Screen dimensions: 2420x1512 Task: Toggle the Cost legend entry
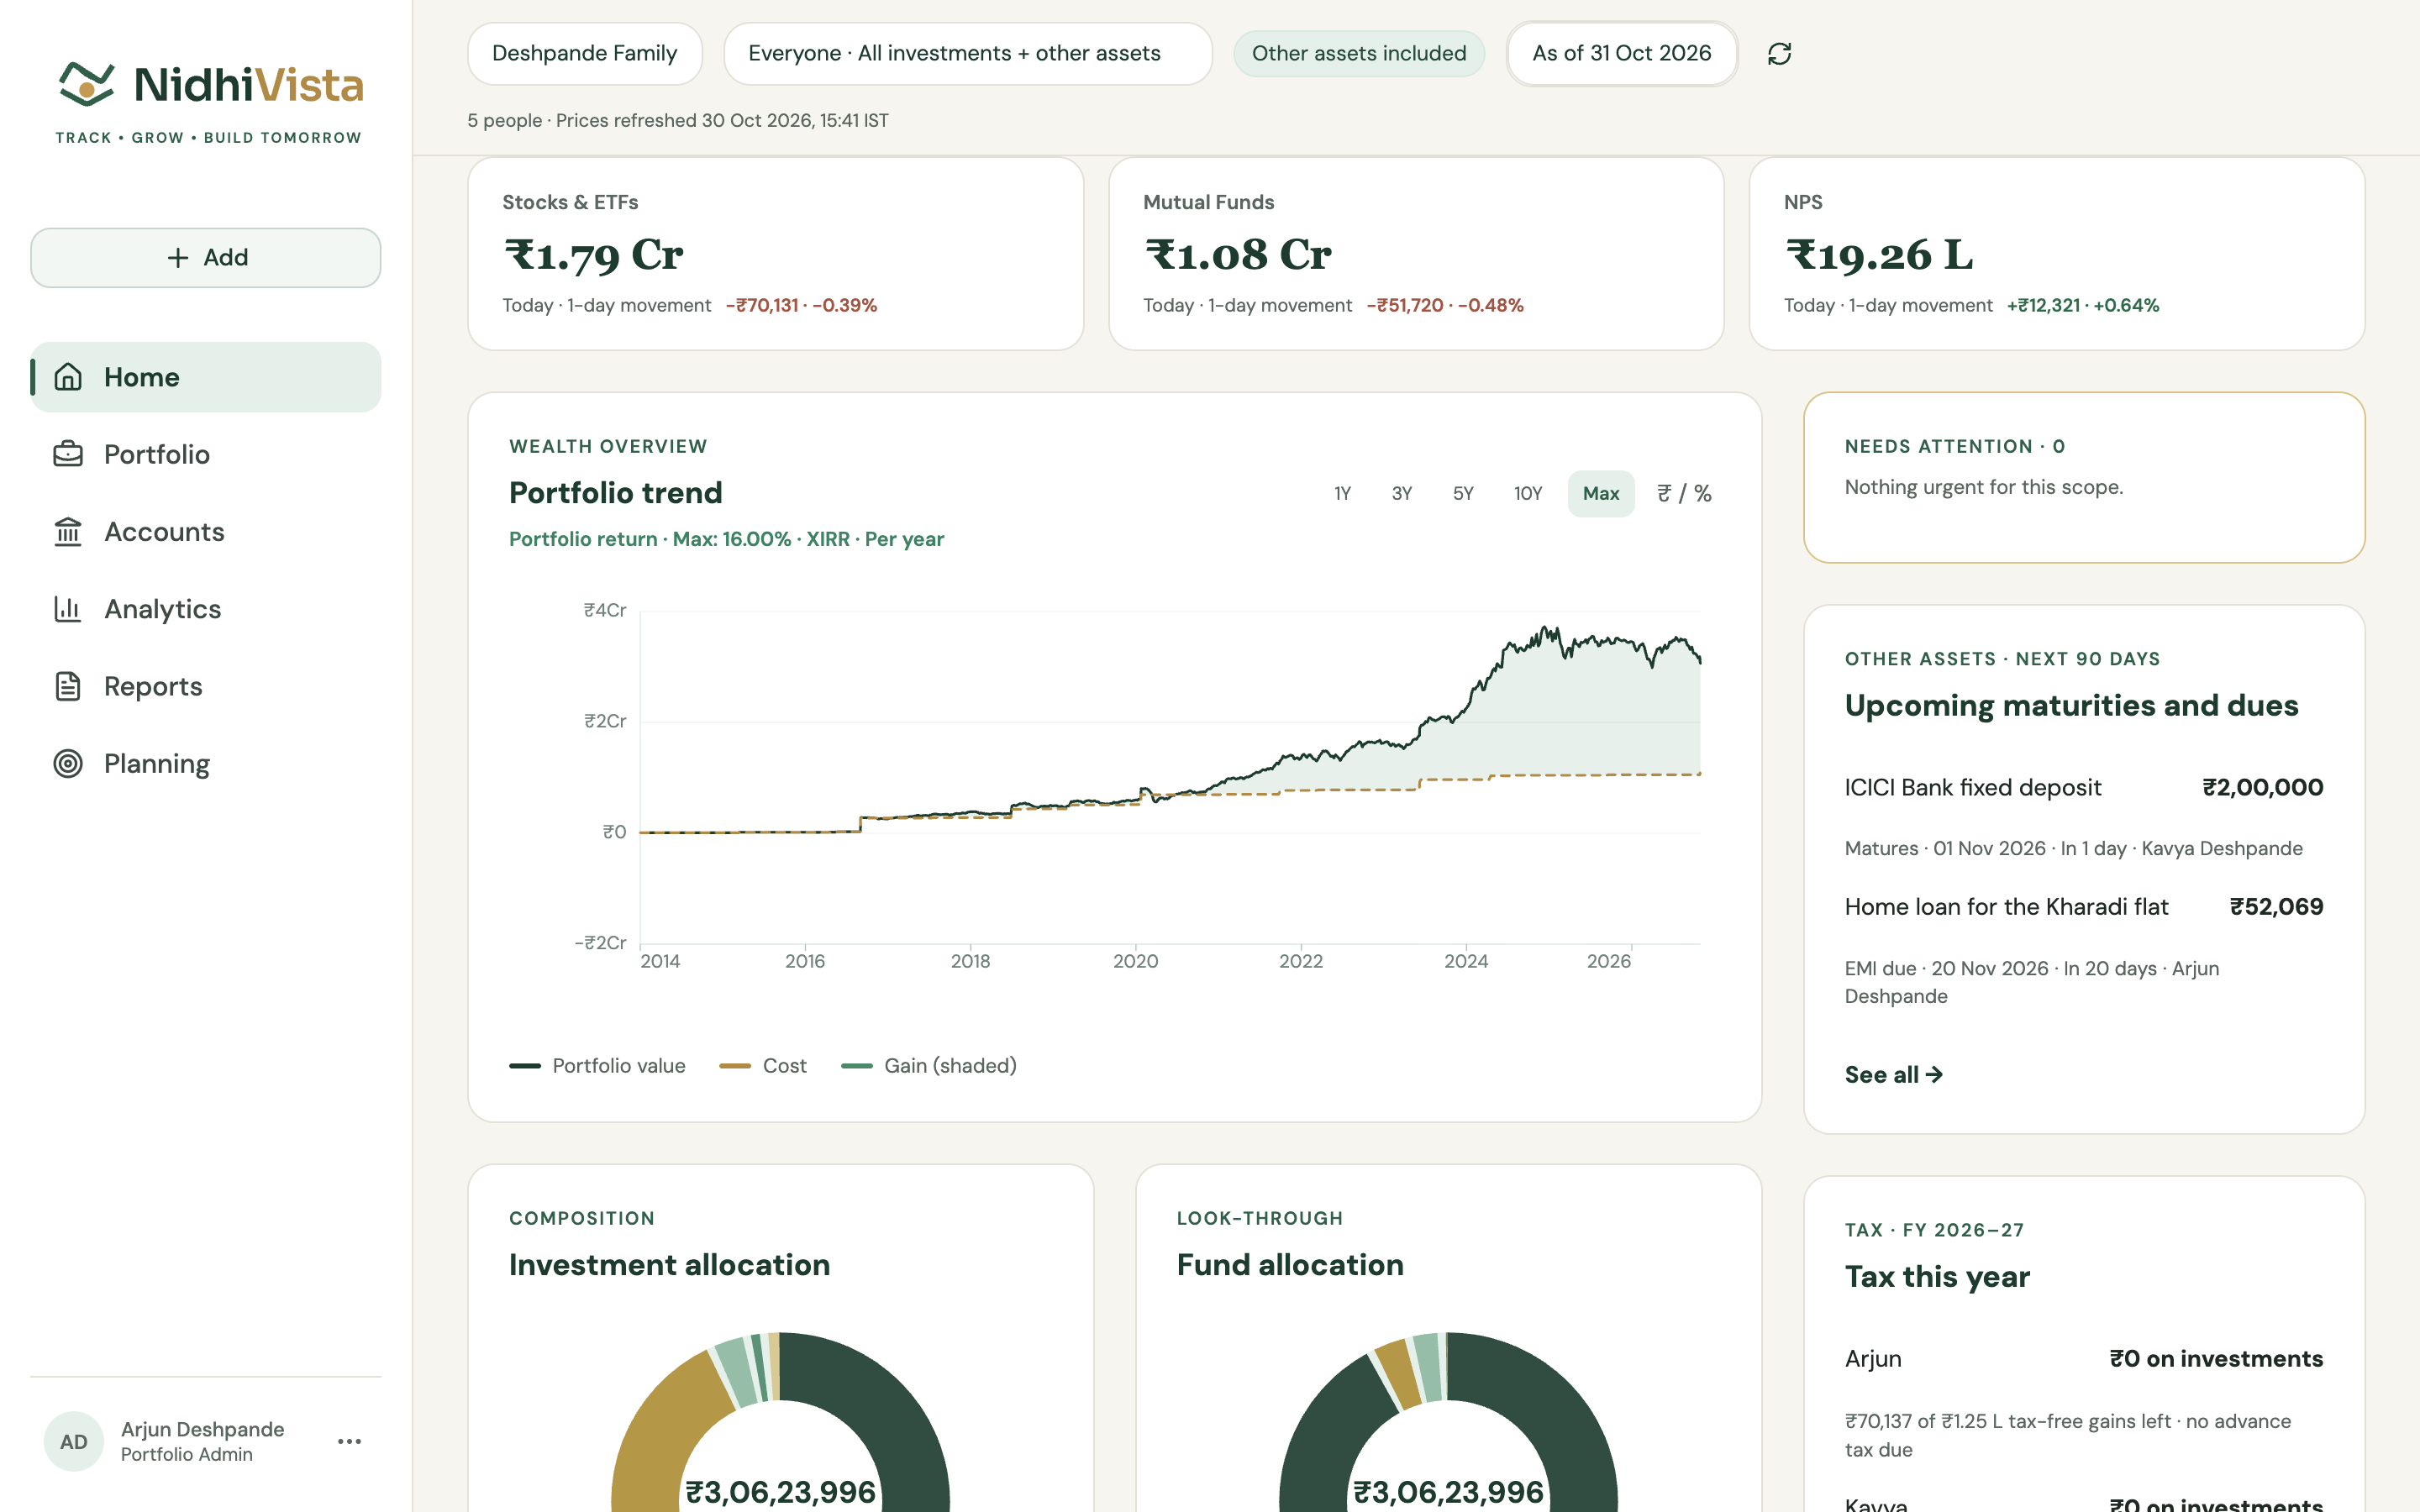point(763,1066)
